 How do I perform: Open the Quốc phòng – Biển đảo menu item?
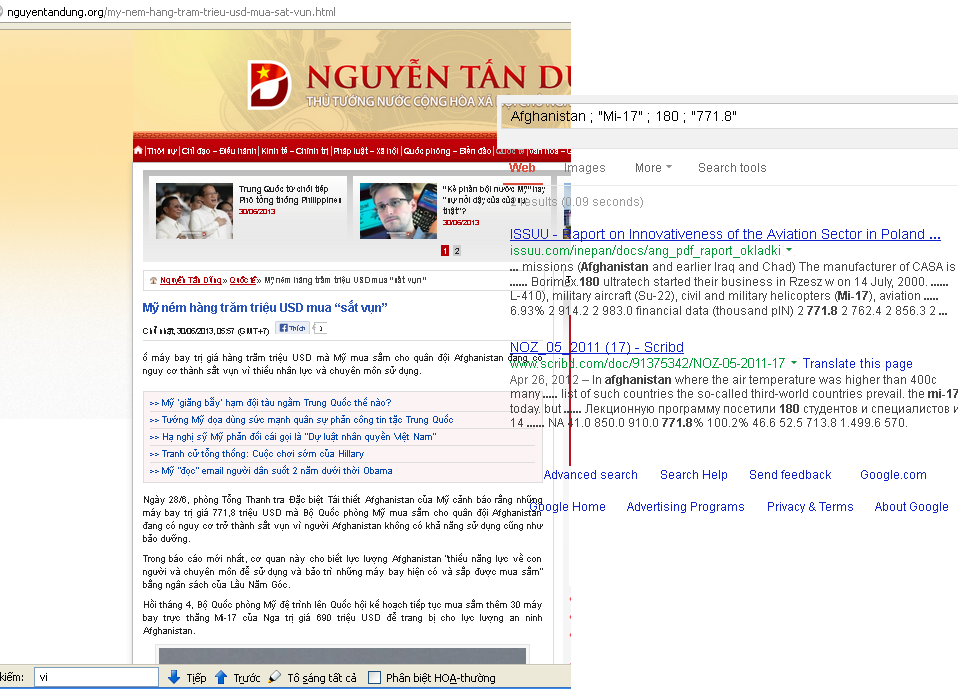pos(447,151)
